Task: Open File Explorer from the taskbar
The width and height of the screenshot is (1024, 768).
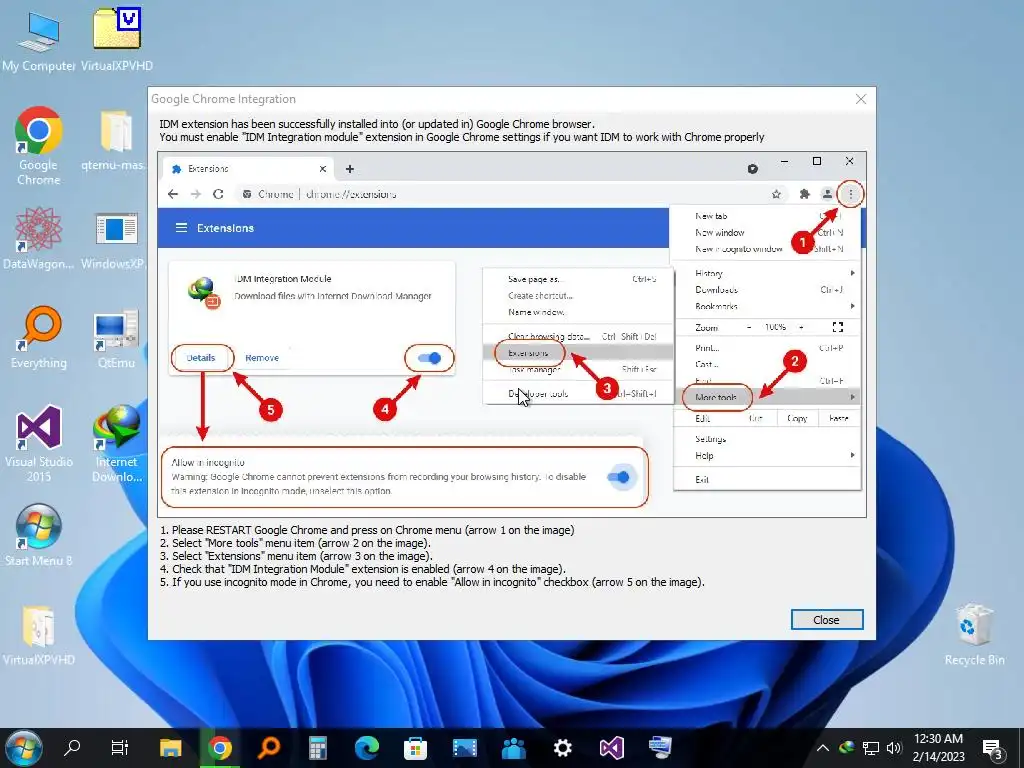Action: click(170, 747)
